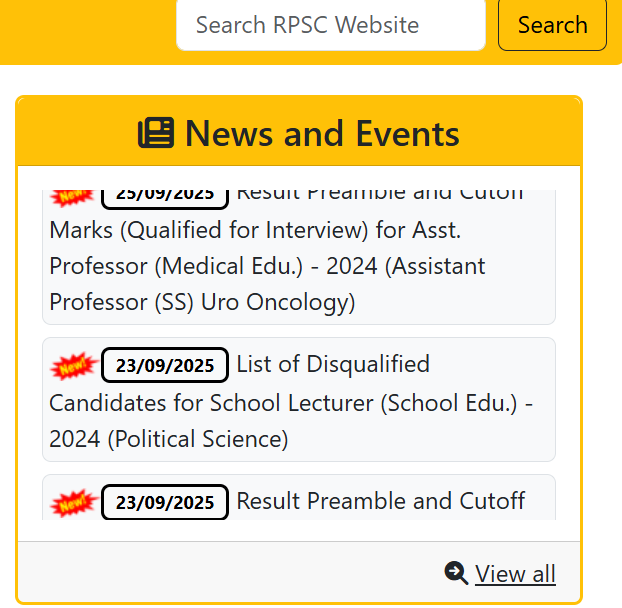Viewport: 622px width, 608px height.
Task: Click the "2024 (Political Science)" text line
Action: [168, 439]
